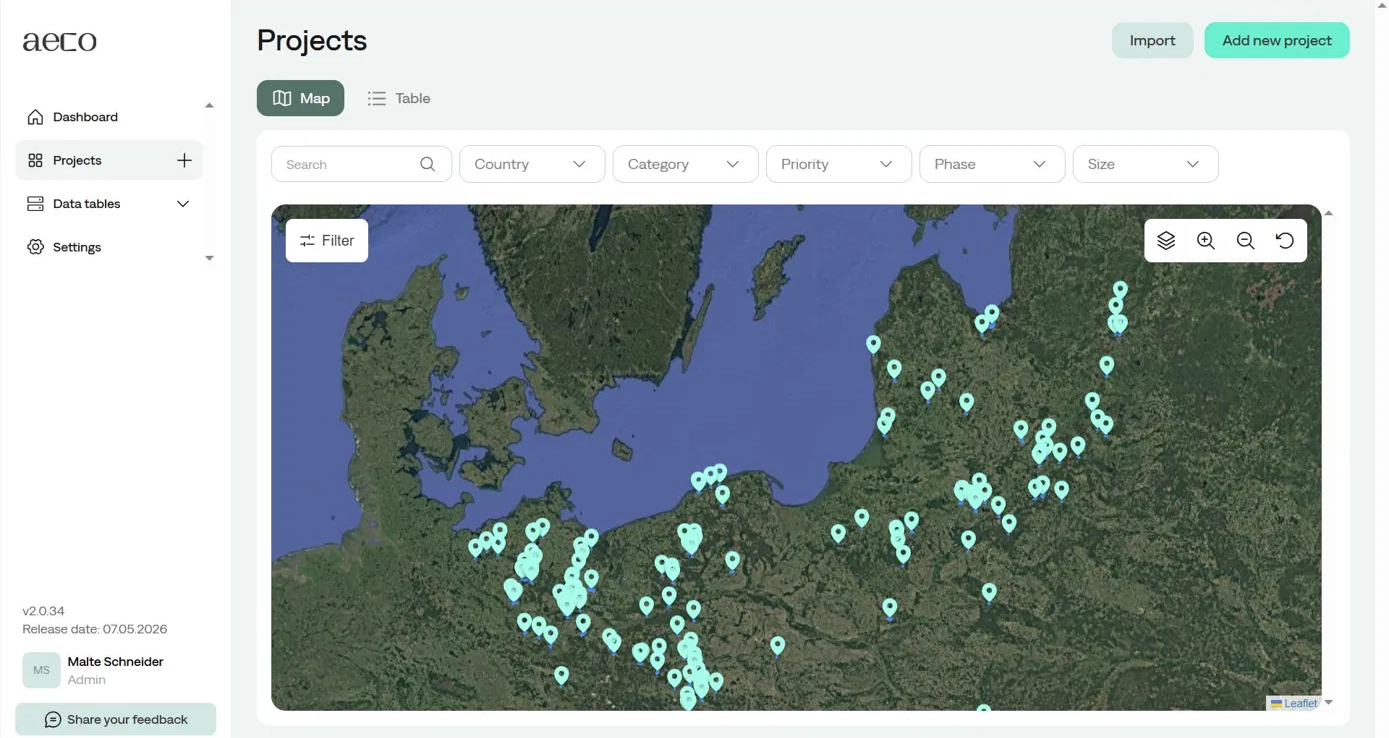Click the Dashboard home icon

pyautogui.click(x=35, y=117)
